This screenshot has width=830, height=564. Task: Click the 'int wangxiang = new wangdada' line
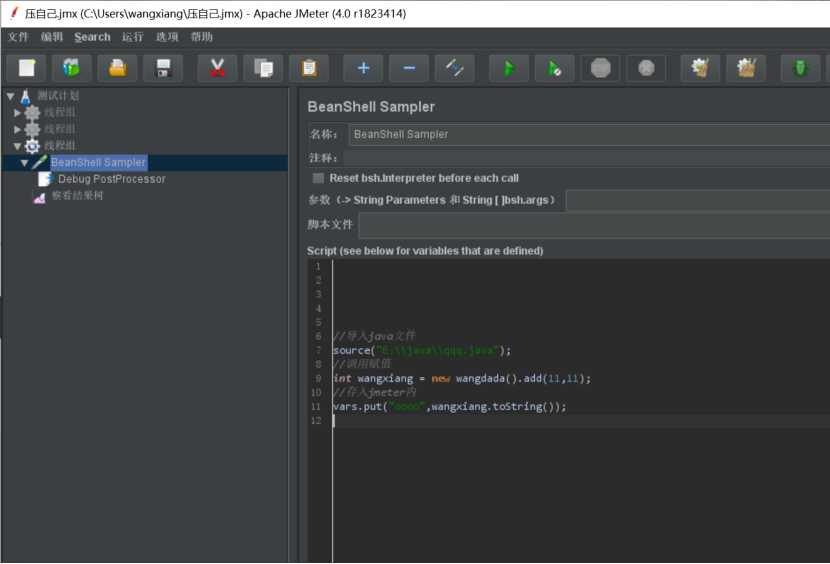pyautogui.click(x=462, y=379)
